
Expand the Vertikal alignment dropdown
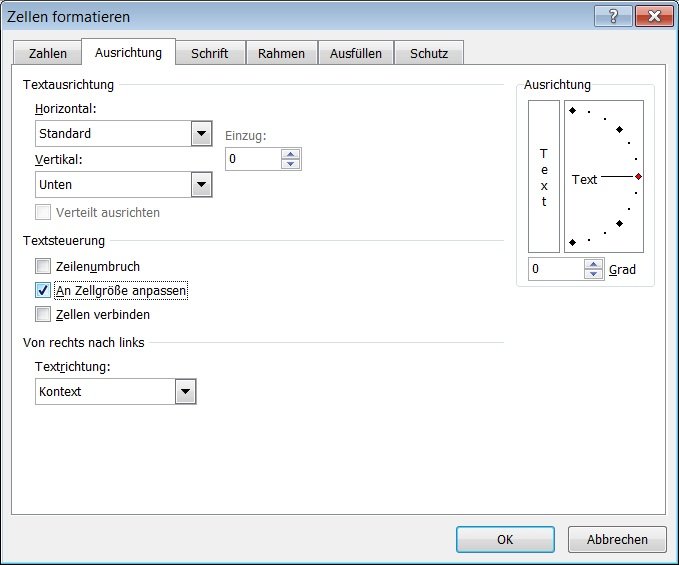point(201,185)
